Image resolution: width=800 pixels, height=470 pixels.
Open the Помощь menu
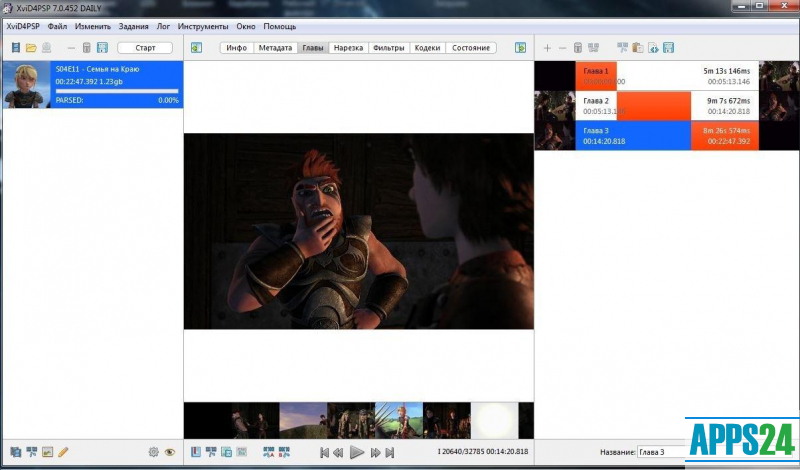click(x=280, y=26)
